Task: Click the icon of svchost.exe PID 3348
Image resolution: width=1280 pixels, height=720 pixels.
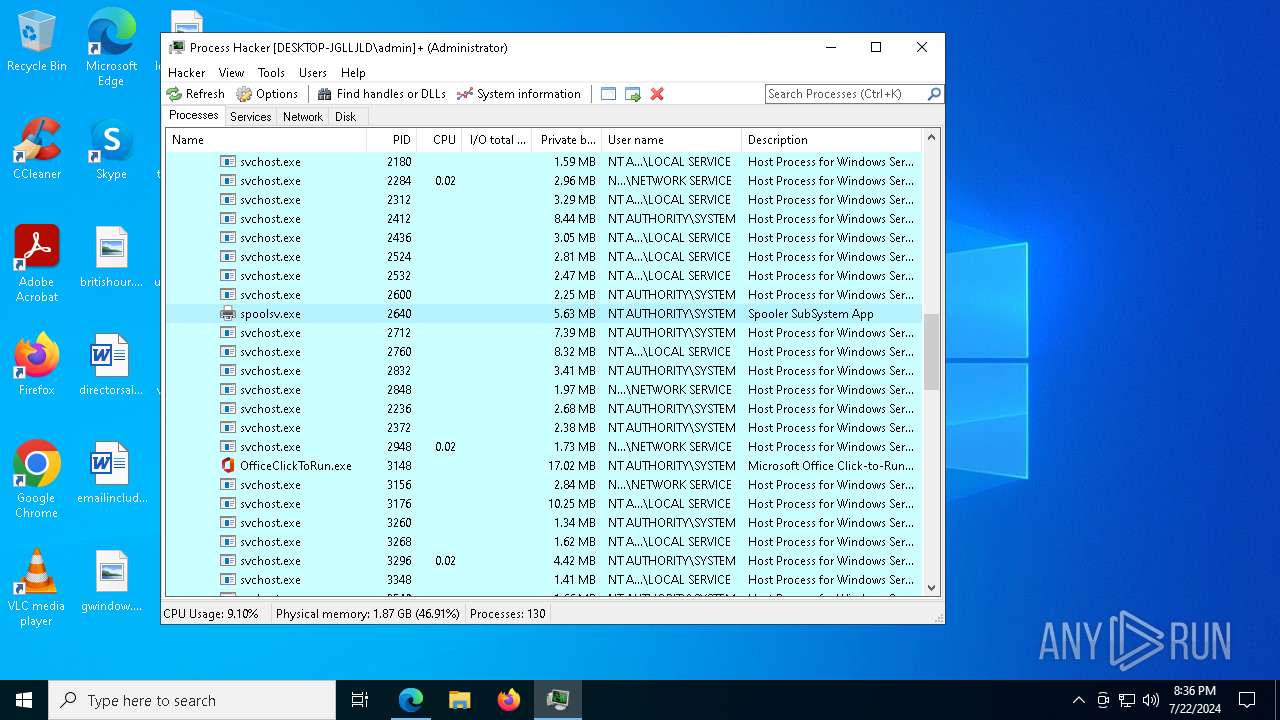Action: [228, 580]
